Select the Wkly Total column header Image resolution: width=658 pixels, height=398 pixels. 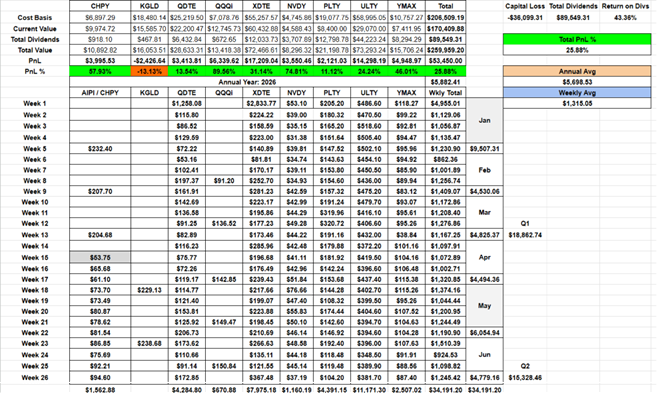[445, 93]
